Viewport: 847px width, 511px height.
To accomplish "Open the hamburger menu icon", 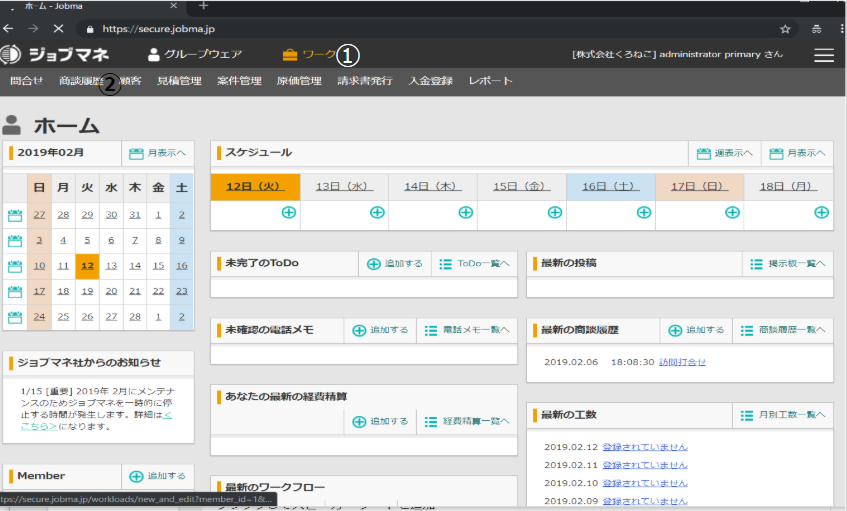I will (x=824, y=55).
